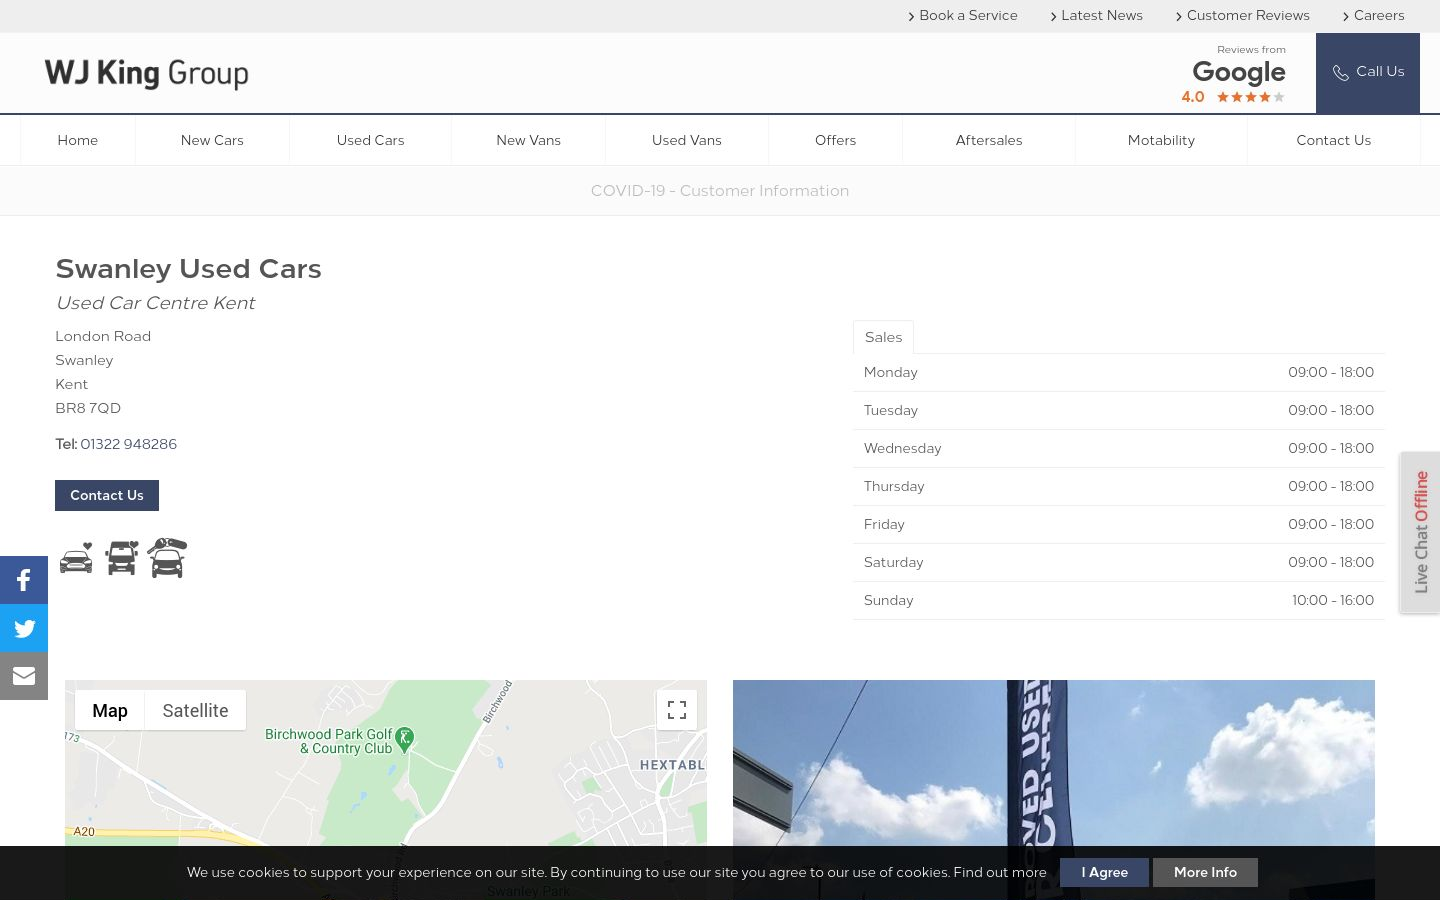Open New Vans menu
The height and width of the screenshot is (900, 1440).
tap(529, 140)
